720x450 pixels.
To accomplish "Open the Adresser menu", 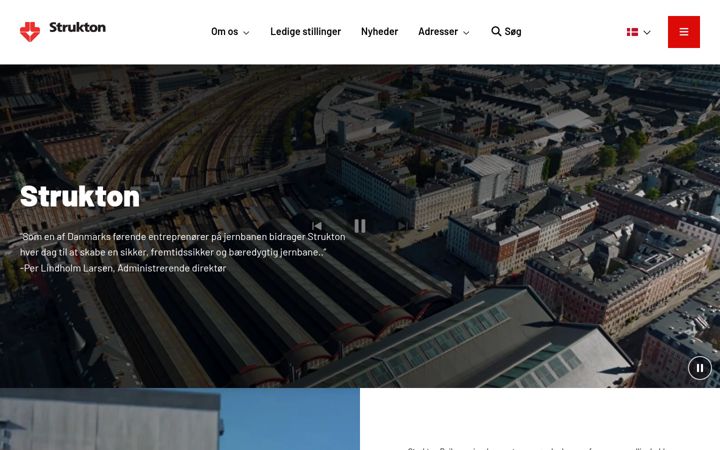I will coord(438,32).
